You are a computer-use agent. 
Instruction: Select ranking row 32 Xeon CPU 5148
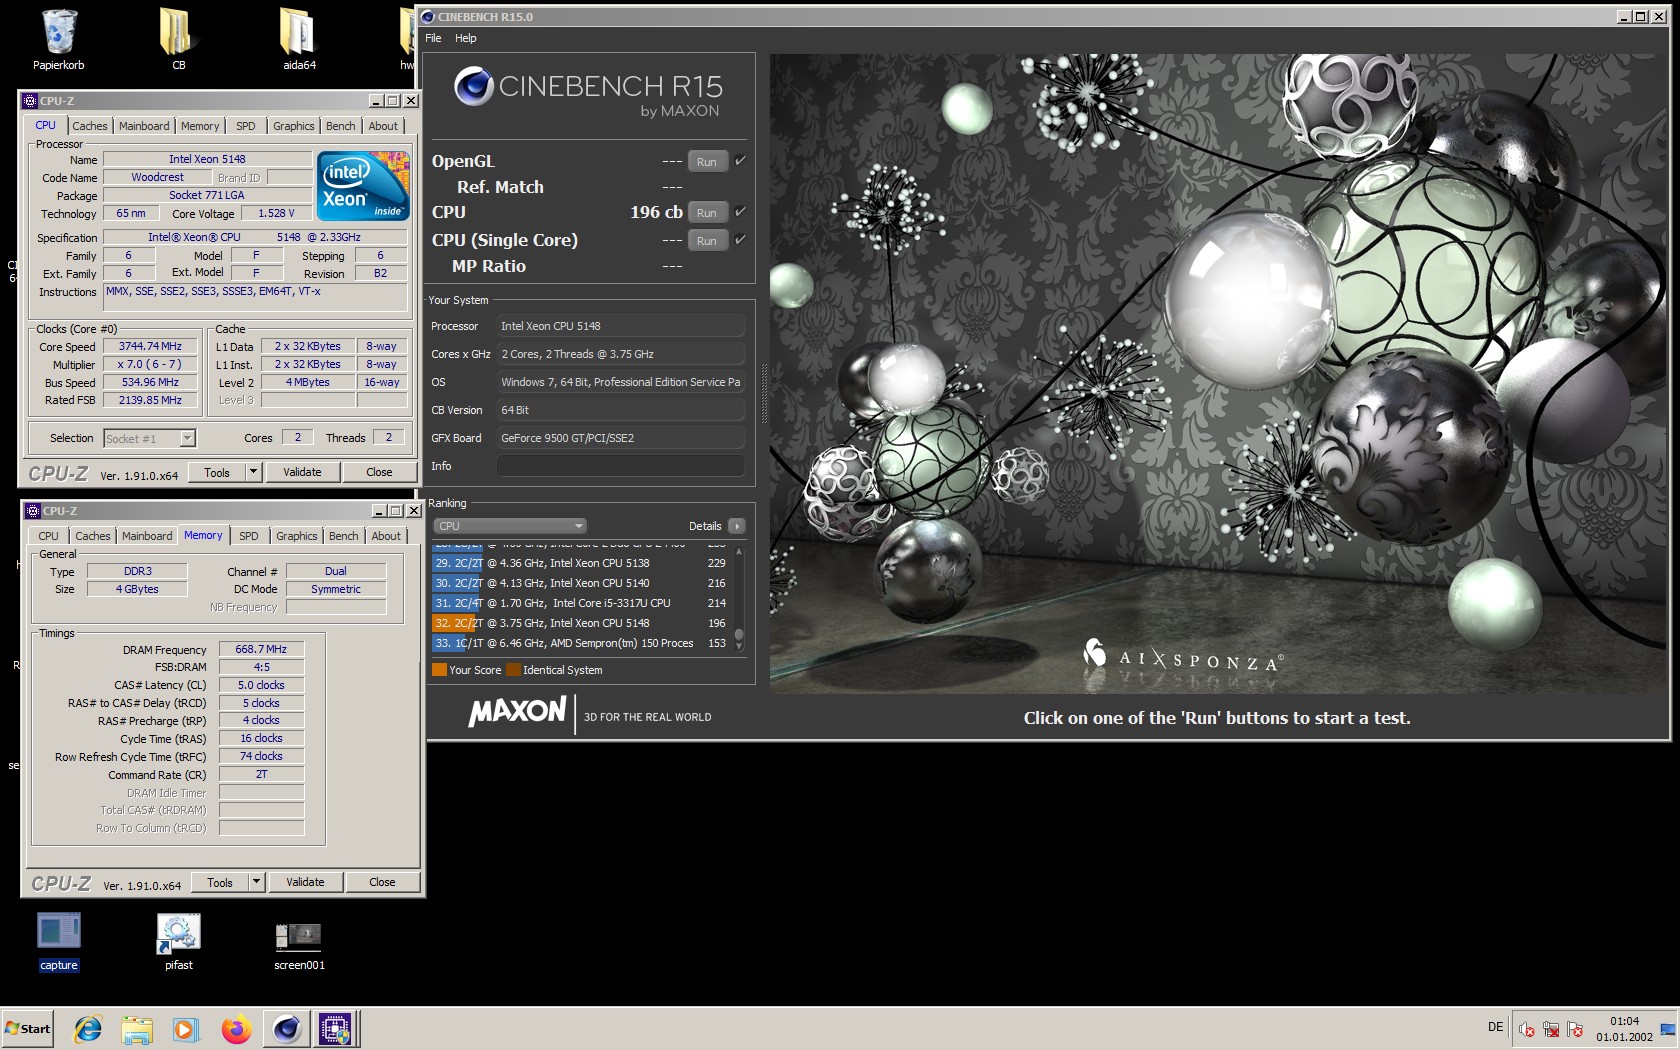[580, 623]
